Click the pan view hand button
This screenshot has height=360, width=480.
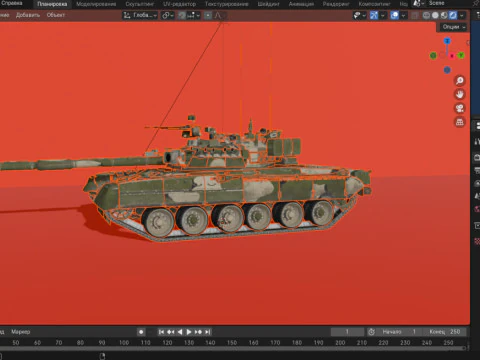click(460, 94)
